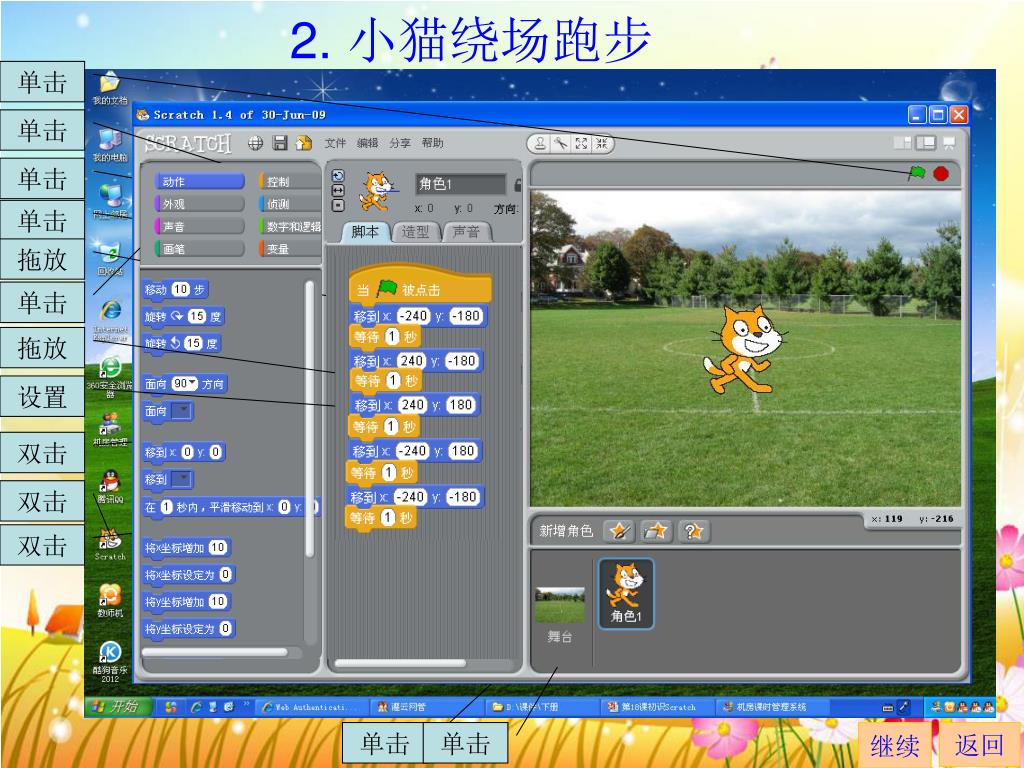This screenshot has height=768, width=1024.
Task: Click the 将y坐标设定为 0 block
Action: pyautogui.click(x=189, y=629)
